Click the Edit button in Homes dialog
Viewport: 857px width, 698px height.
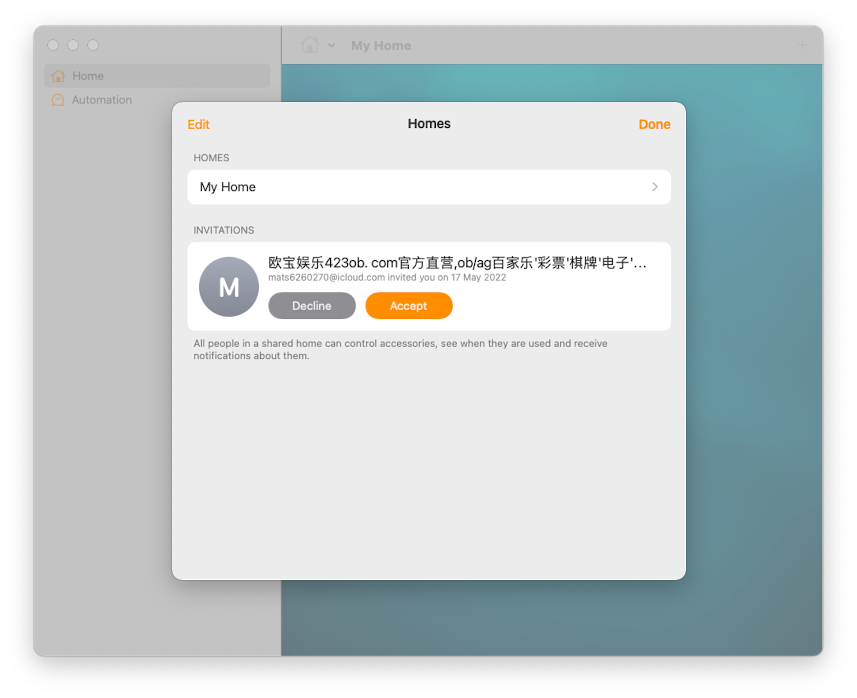198,125
